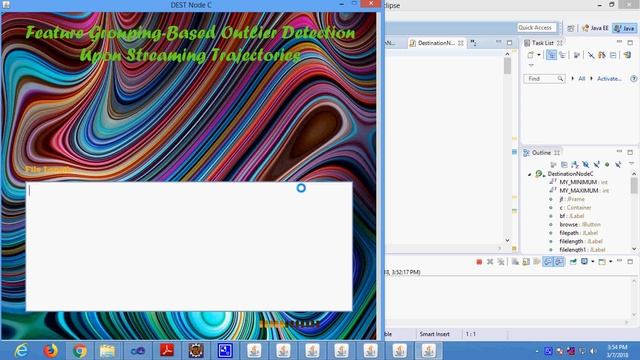Expand the arrow before Activate...
The image size is (640, 360).
592,78
